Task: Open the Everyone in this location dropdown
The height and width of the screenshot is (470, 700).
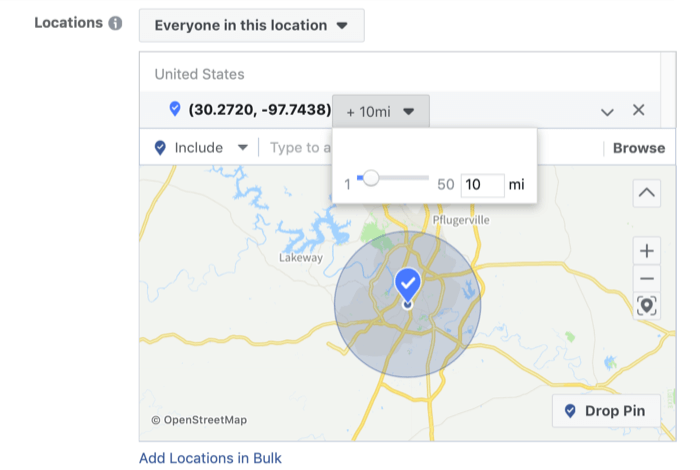Action: point(252,25)
